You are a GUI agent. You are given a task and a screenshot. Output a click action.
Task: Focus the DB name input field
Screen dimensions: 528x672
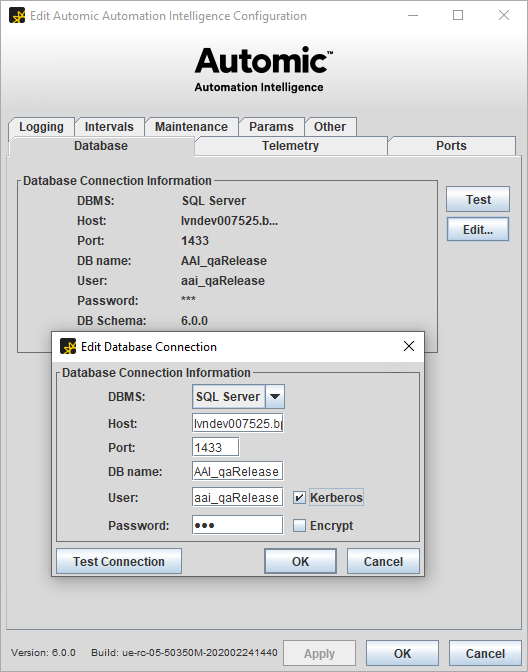[x=238, y=471]
